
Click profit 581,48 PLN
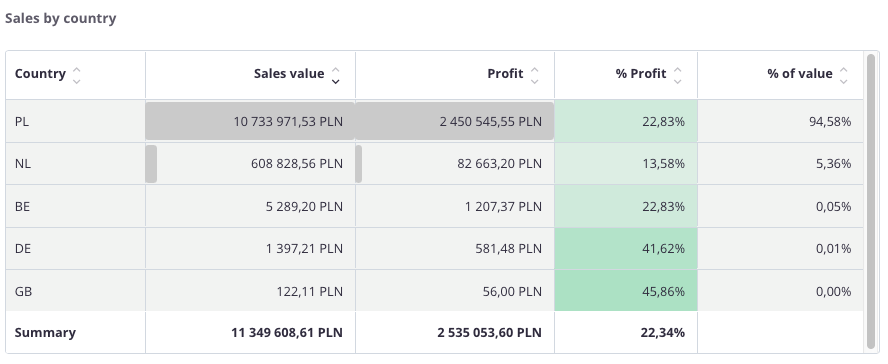(509, 249)
